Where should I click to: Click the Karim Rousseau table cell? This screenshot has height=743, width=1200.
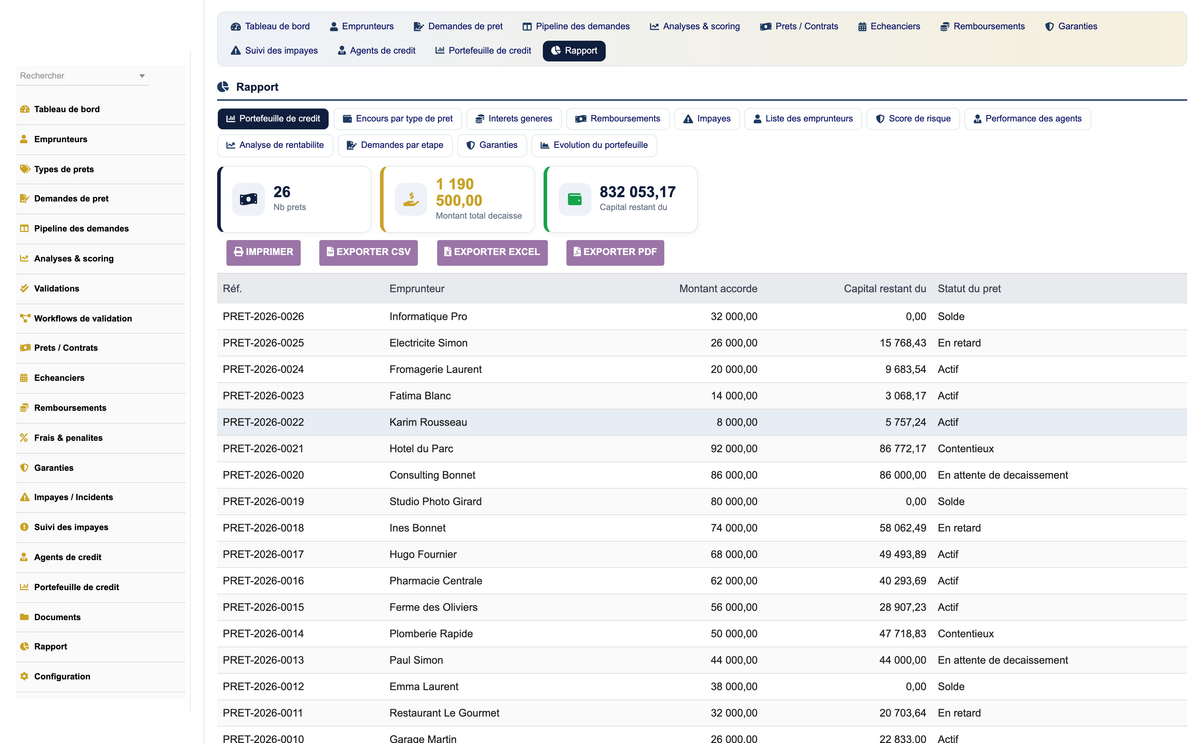428,422
